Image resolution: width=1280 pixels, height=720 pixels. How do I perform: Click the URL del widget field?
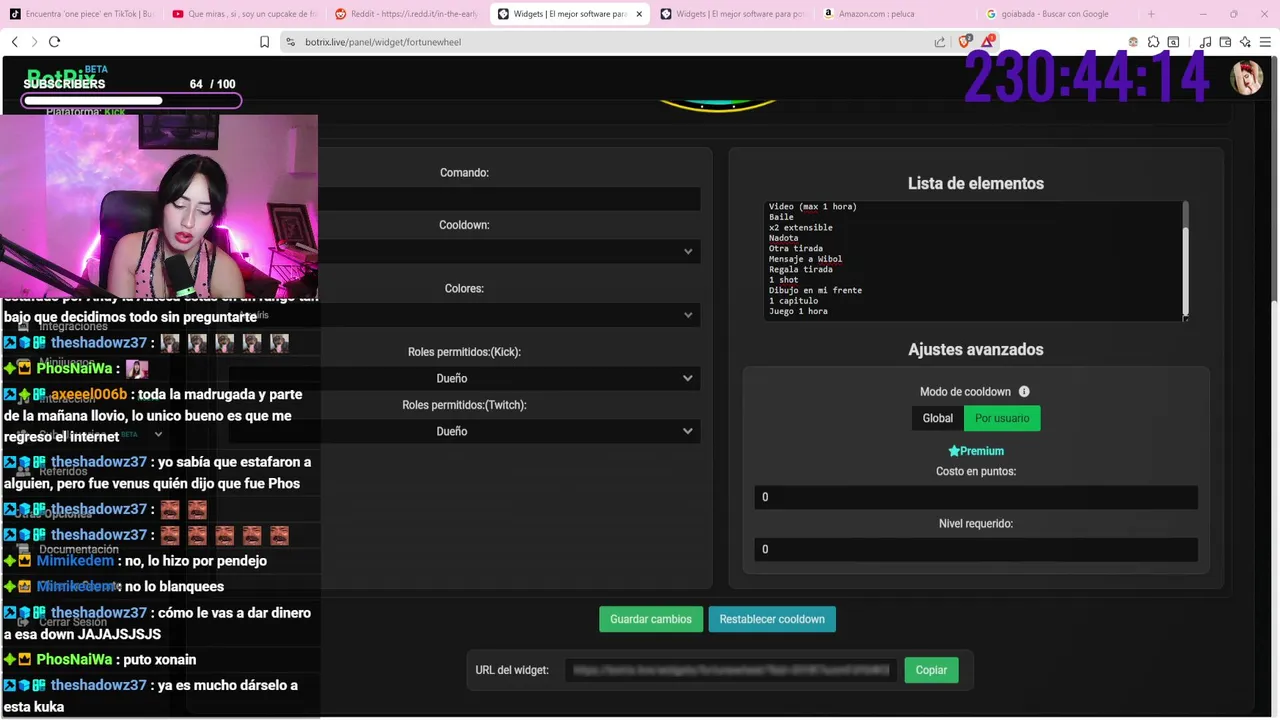click(x=730, y=670)
